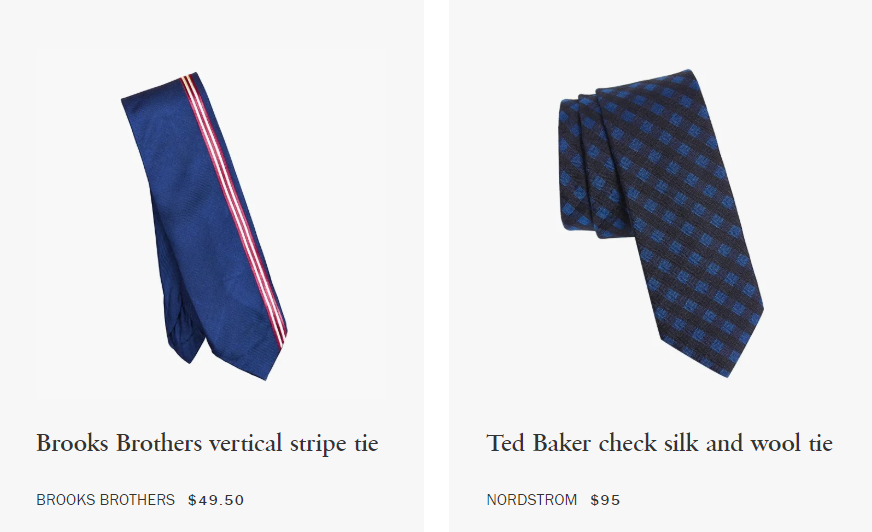
Task: Visit the NORDSTROM retailer label
Action: coord(532,500)
